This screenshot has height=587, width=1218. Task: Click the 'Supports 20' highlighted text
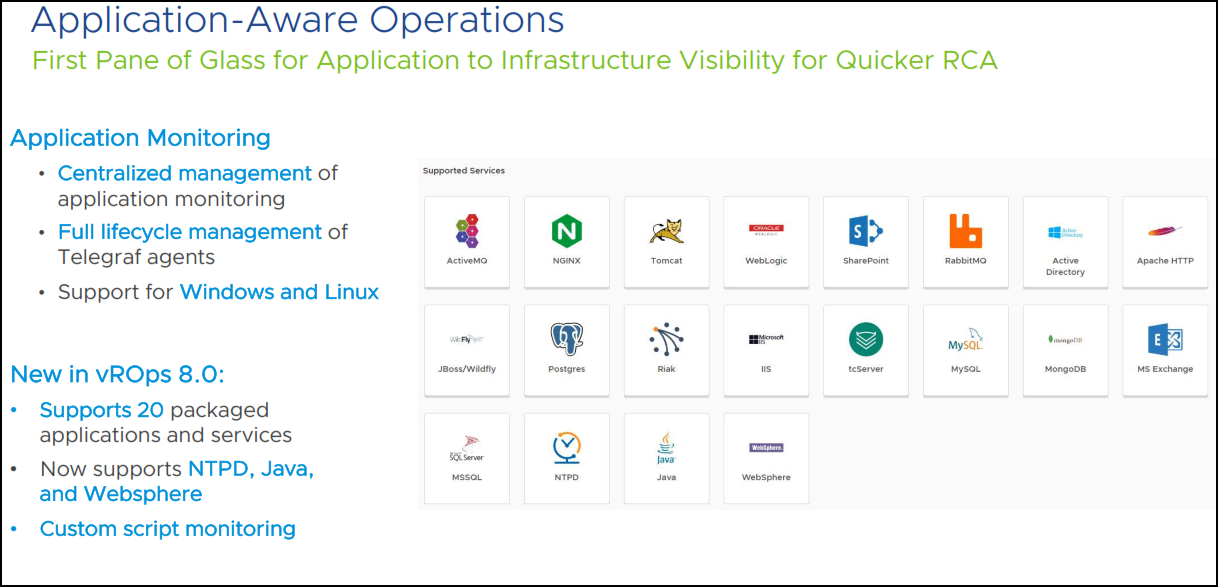(100, 410)
